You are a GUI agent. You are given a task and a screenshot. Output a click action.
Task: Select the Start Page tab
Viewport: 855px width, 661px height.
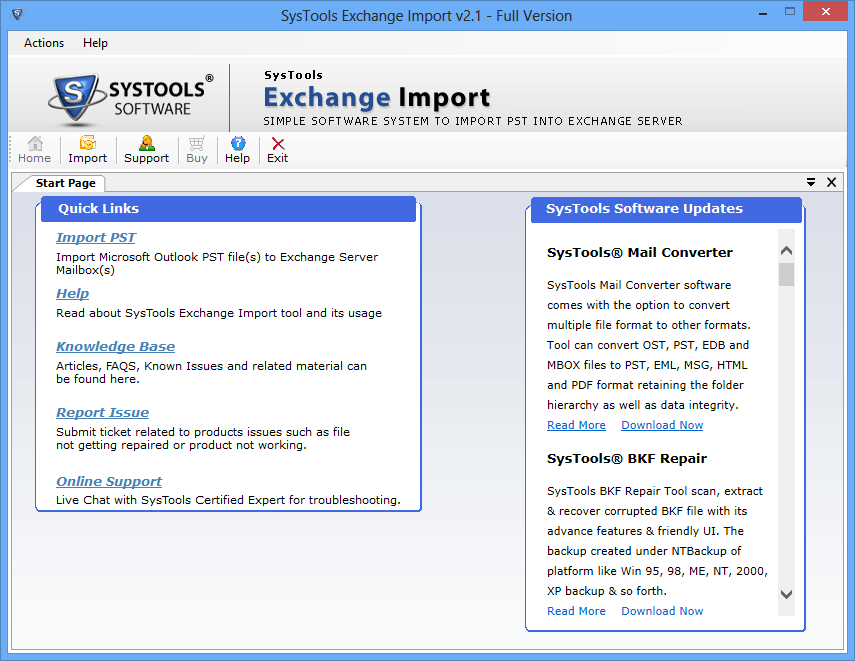pos(65,183)
